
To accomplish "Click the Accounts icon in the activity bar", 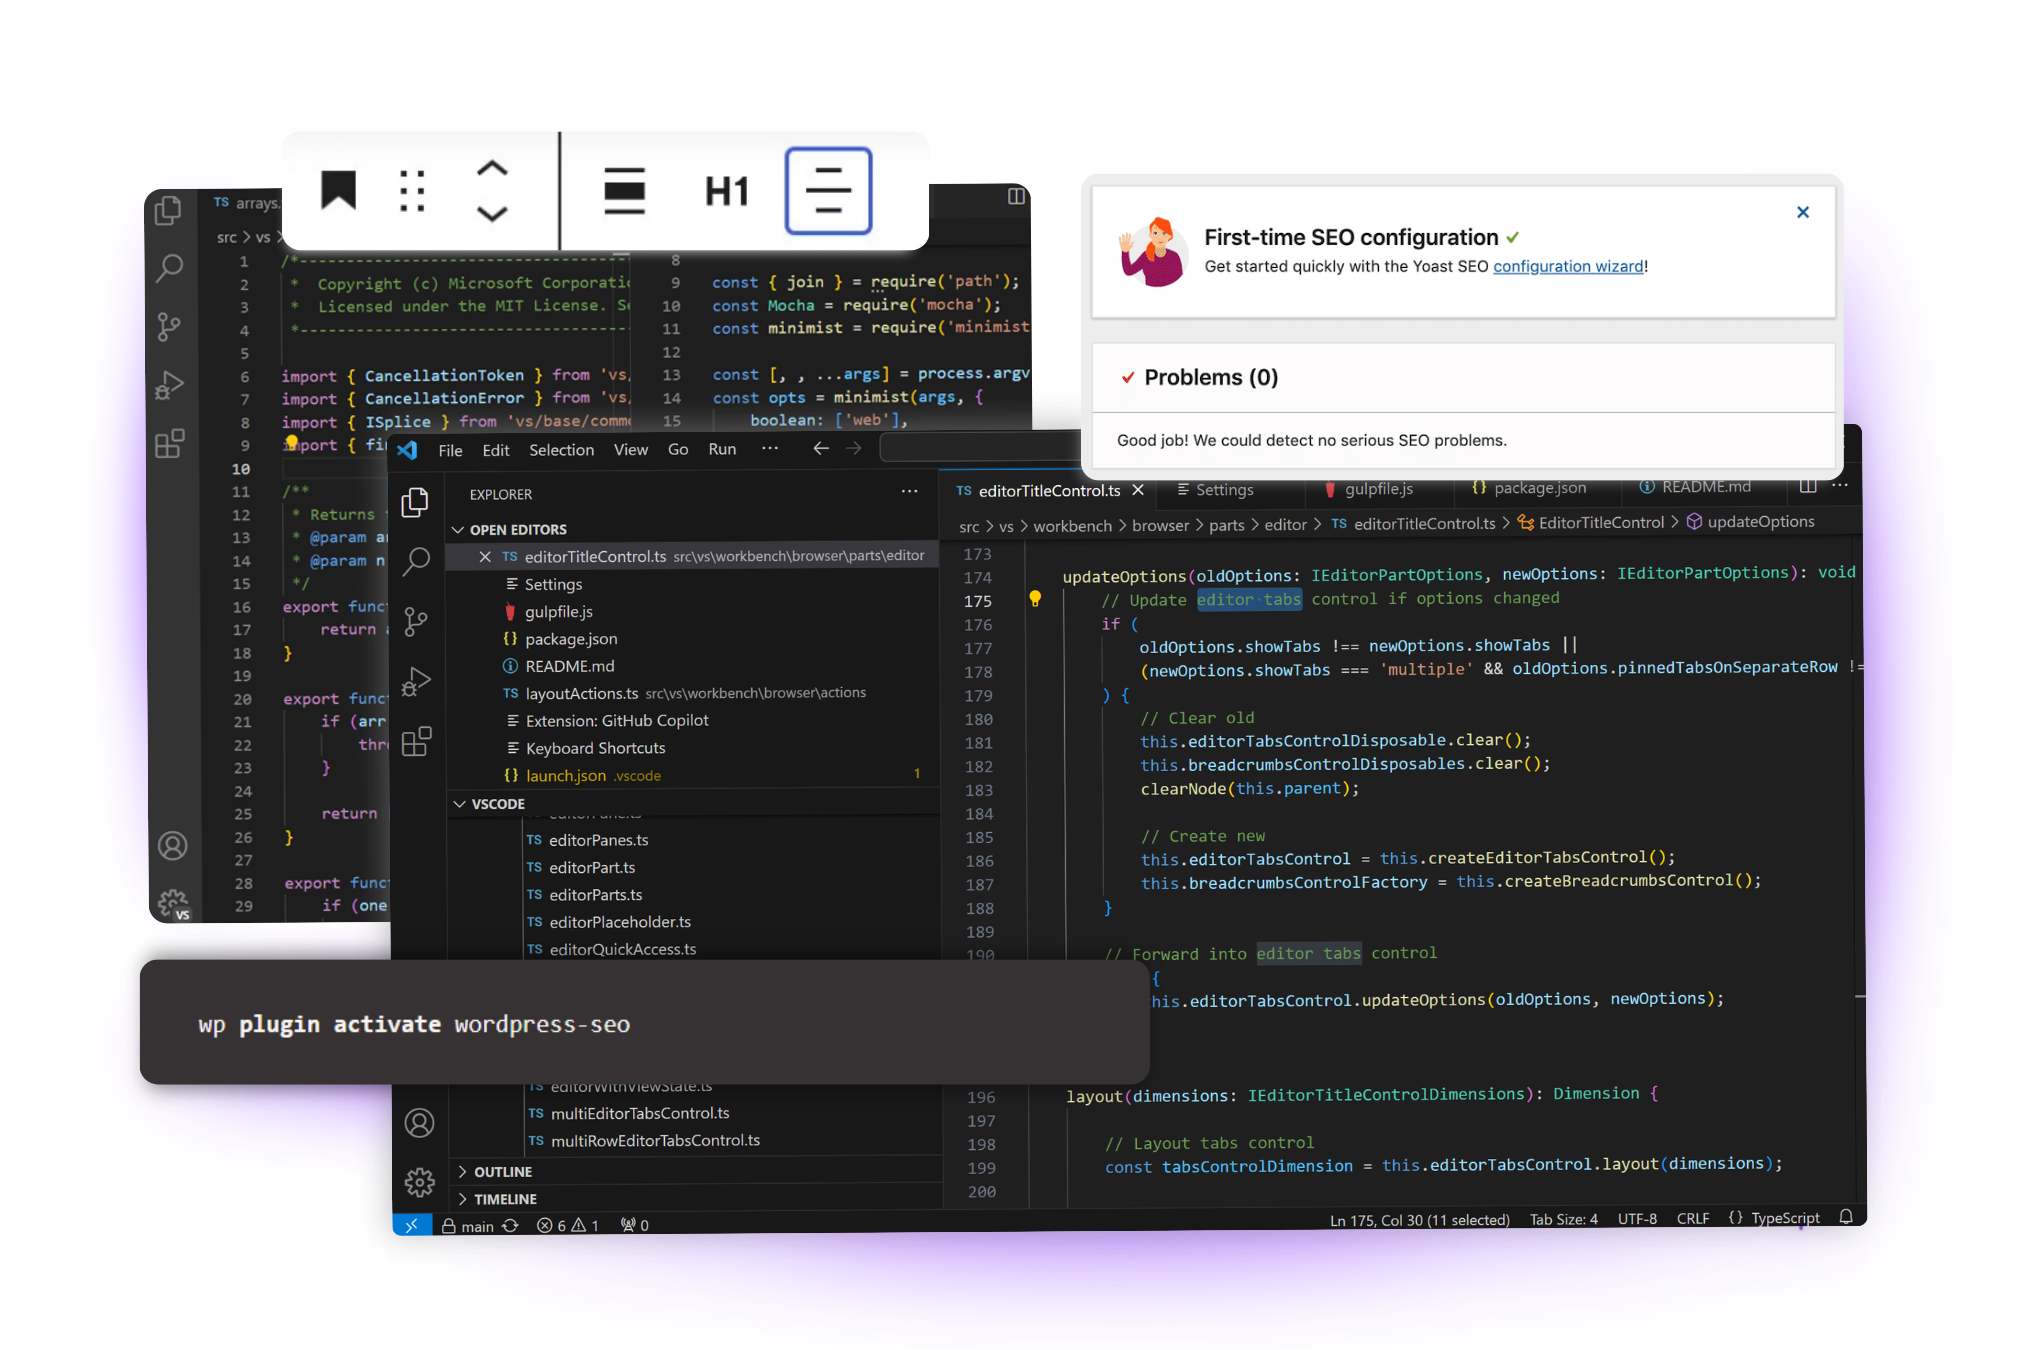I will 419,1123.
